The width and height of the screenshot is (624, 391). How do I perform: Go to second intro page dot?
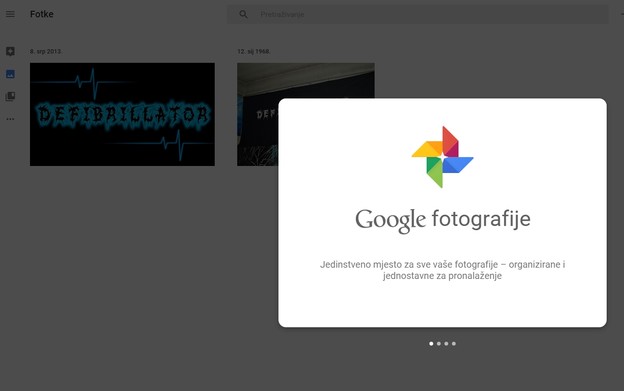pyautogui.click(x=439, y=344)
